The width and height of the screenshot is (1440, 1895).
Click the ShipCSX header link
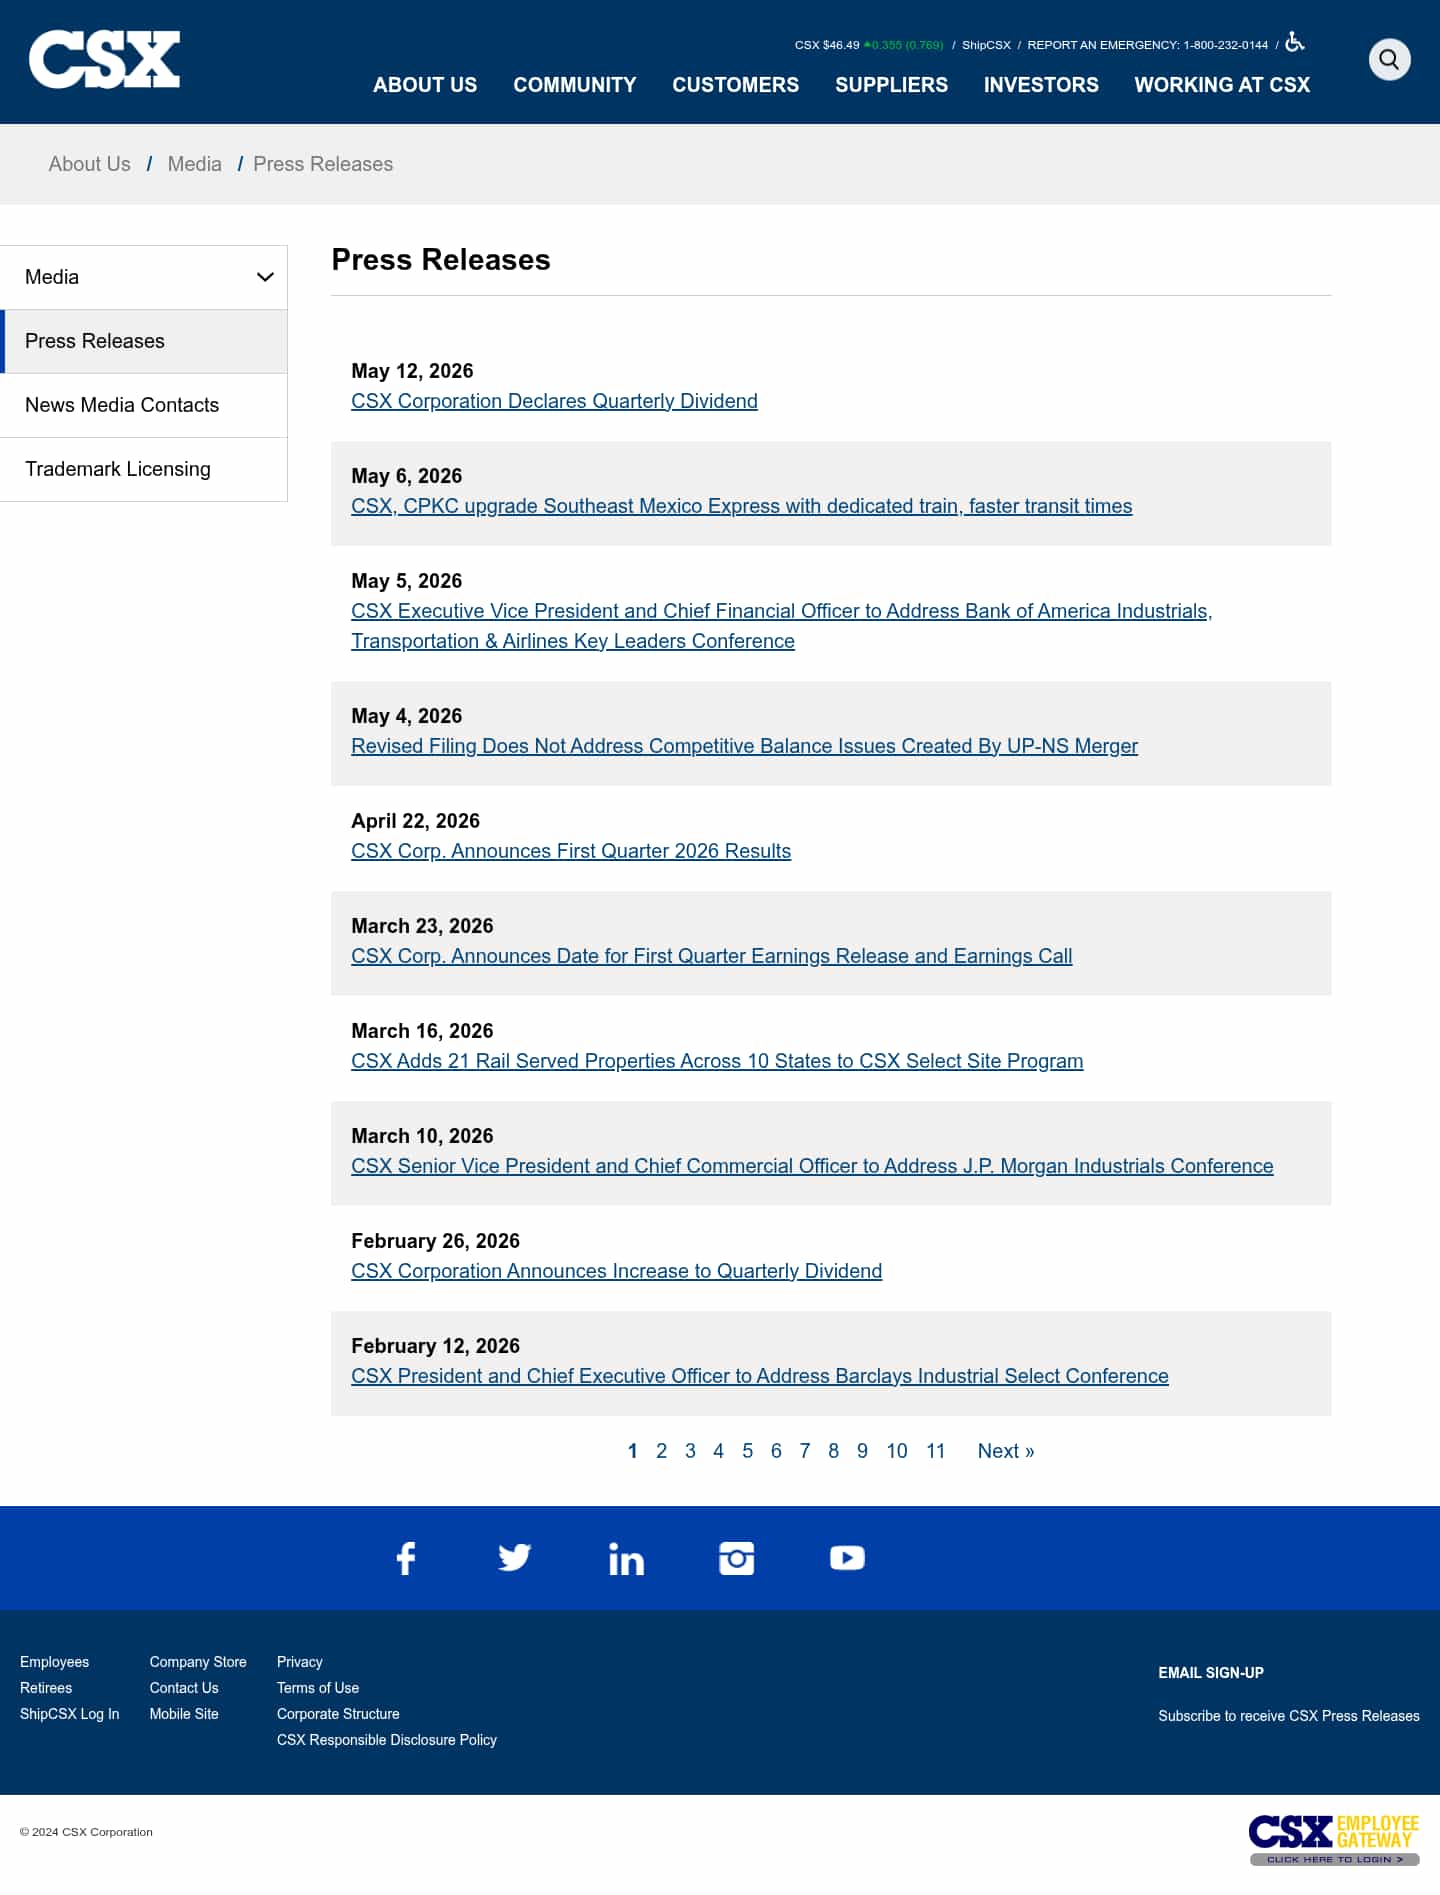[x=986, y=45]
